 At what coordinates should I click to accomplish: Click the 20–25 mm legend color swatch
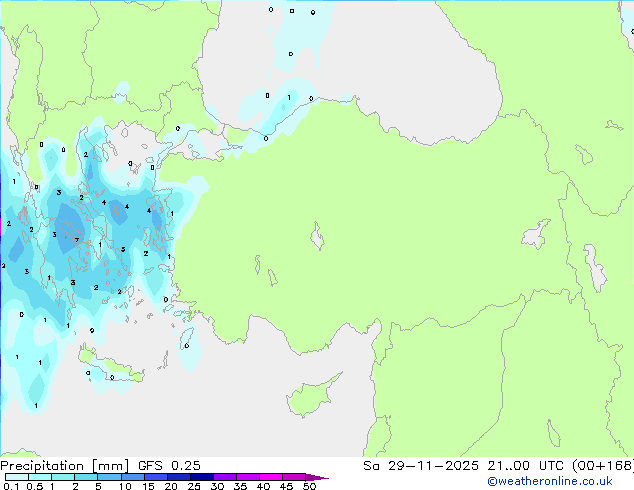point(179,477)
